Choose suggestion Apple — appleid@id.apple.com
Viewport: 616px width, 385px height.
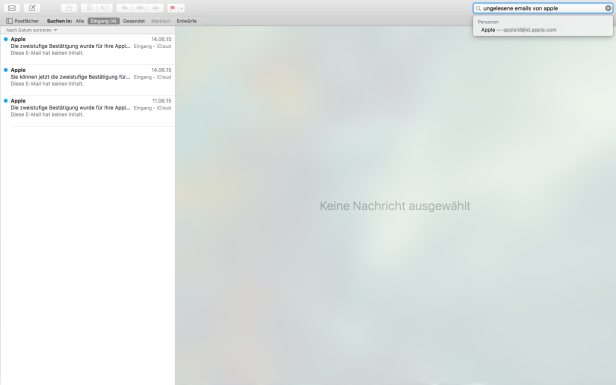tap(543, 30)
